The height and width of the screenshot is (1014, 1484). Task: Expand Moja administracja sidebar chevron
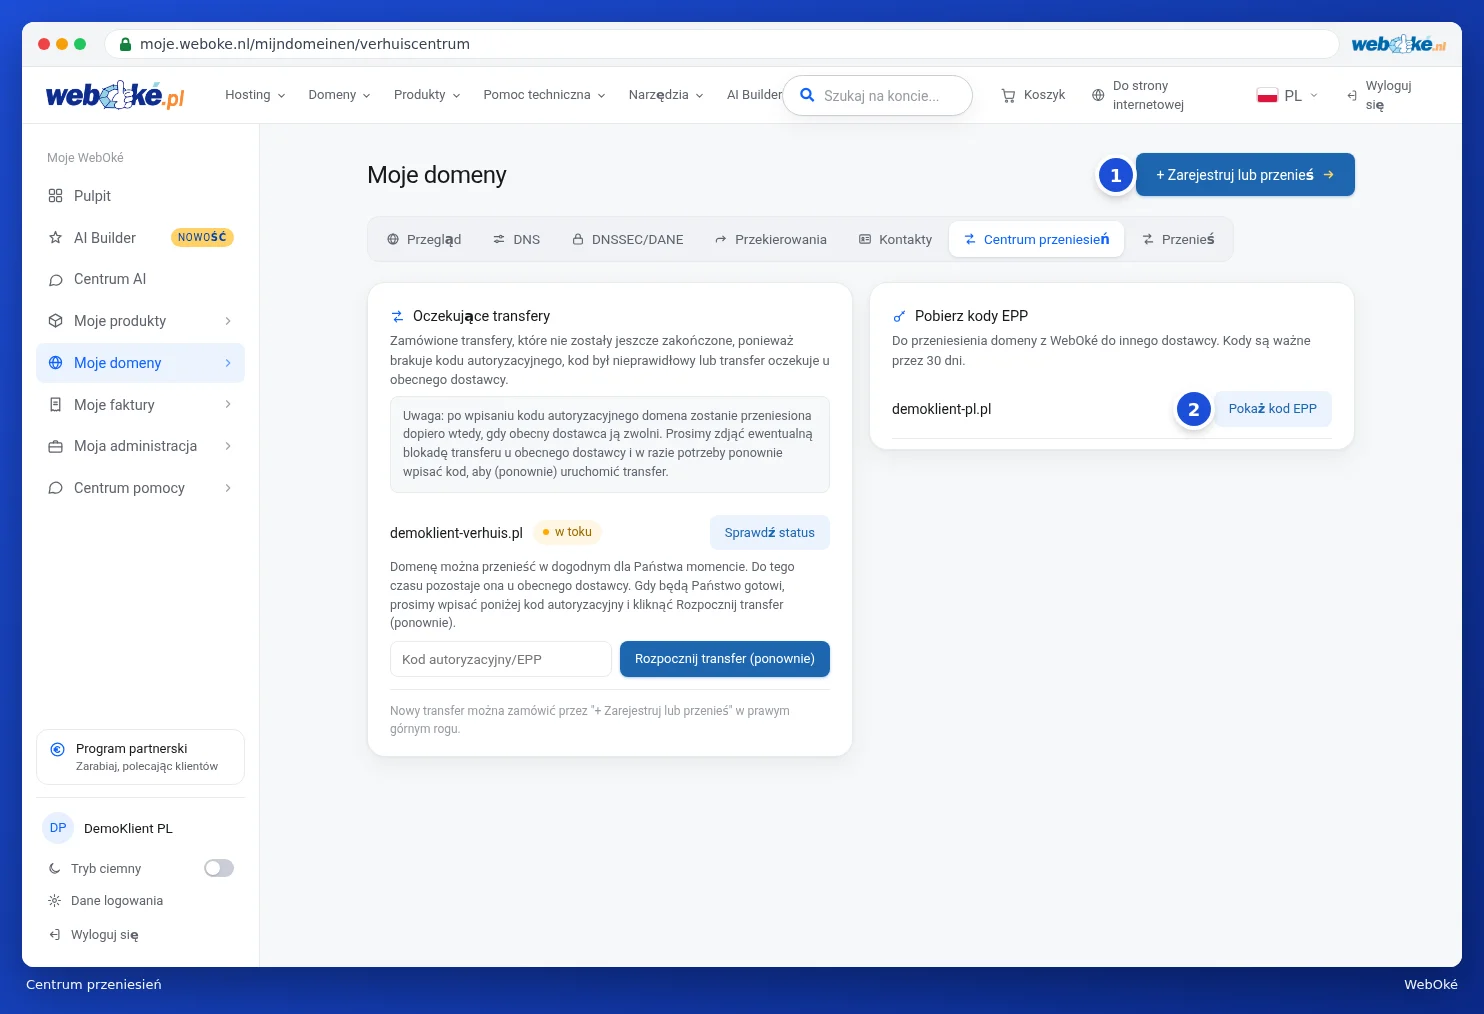coord(228,446)
